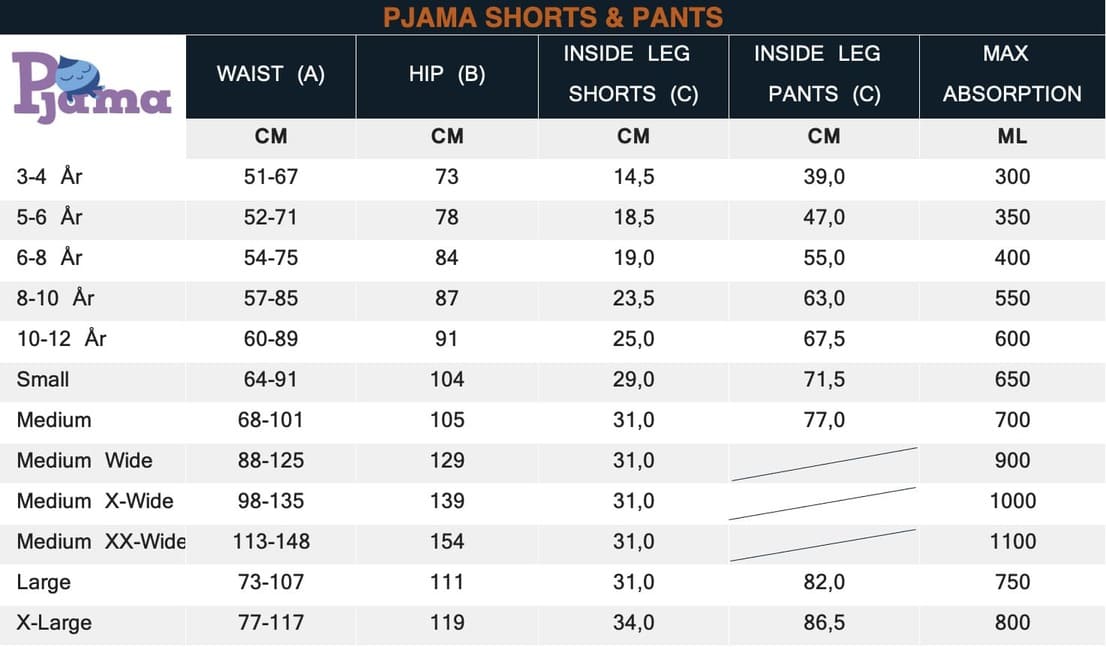The width and height of the screenshot is (1106, 647).
Task: Select the Small size row label
Action: pyautogui.click(x=43, y=380)
